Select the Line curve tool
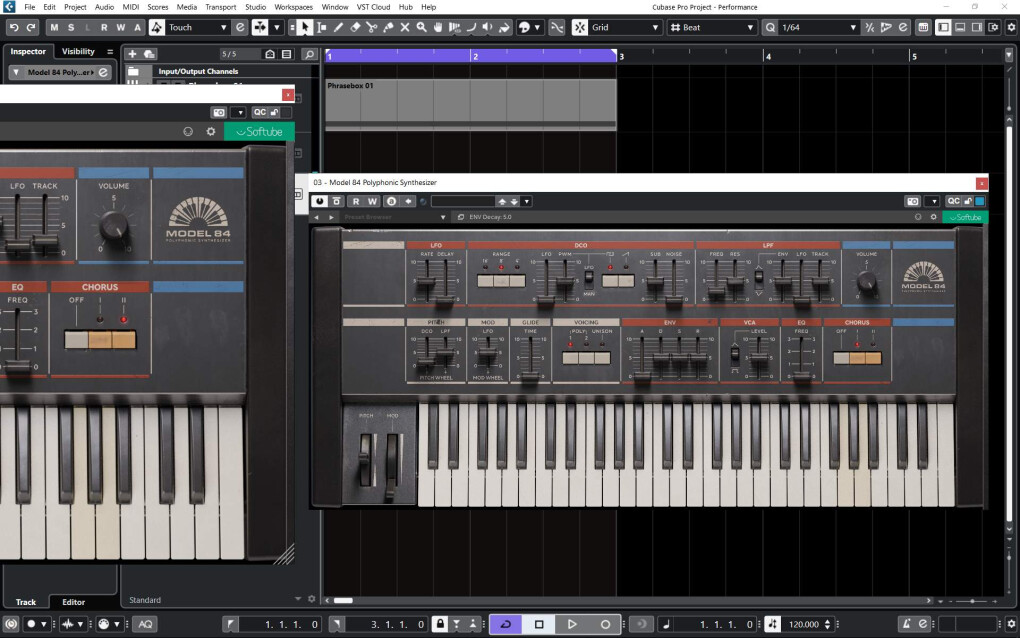 (471, 27)
